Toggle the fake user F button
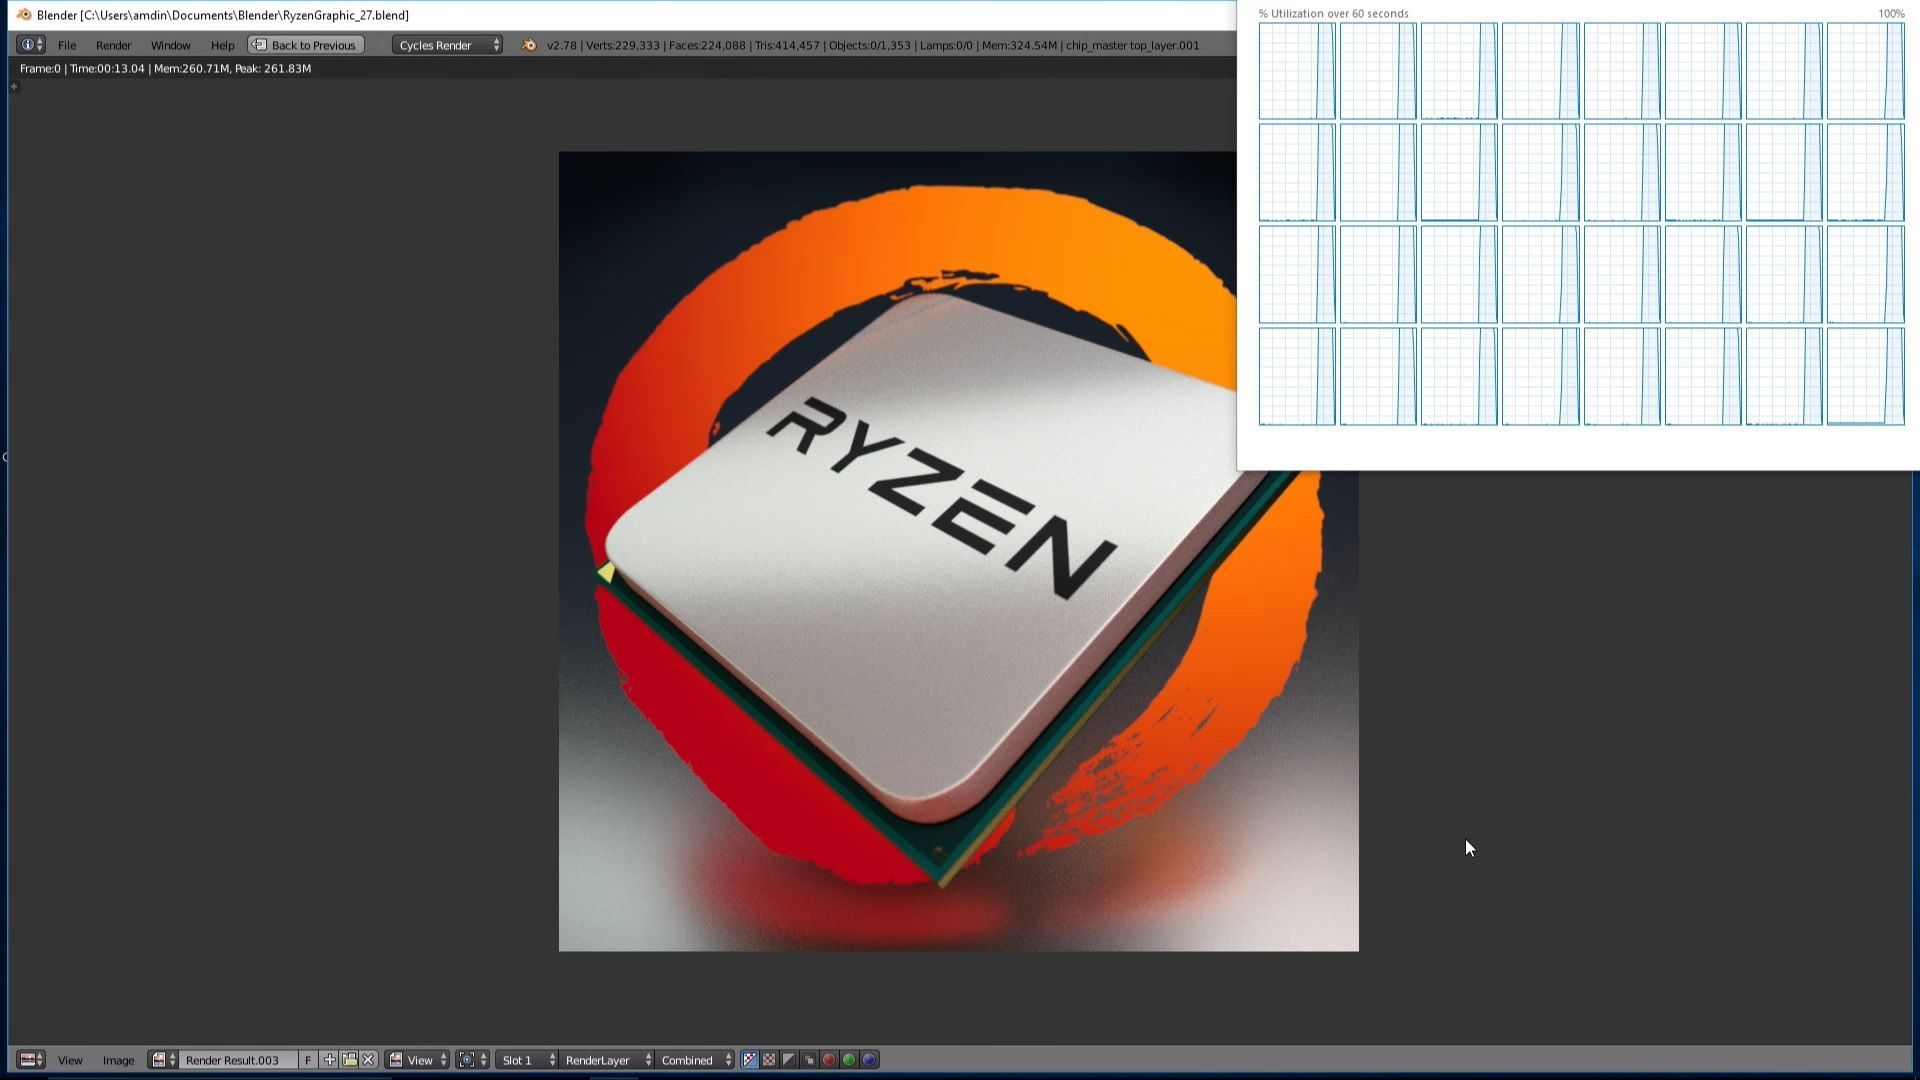1920x1080 pixels. pyautogui.click(x=308, y=1060)
